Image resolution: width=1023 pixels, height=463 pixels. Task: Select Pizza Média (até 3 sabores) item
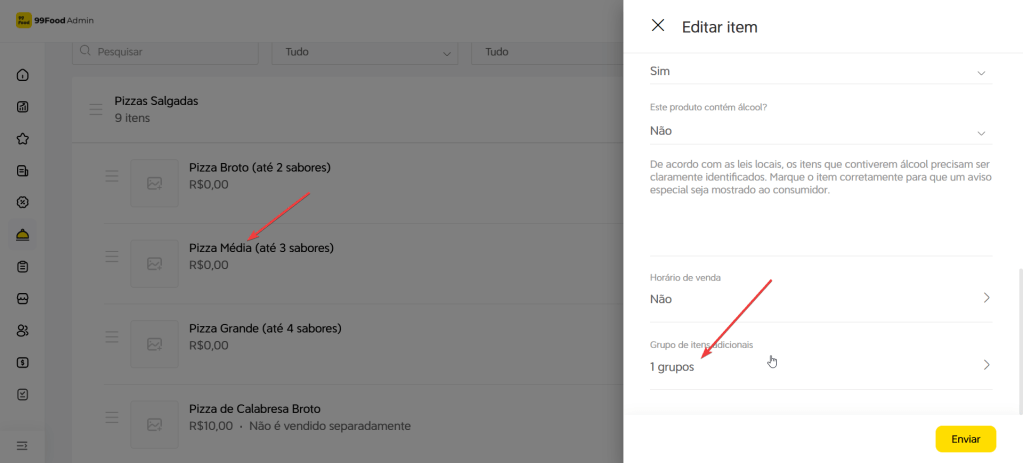261,247
